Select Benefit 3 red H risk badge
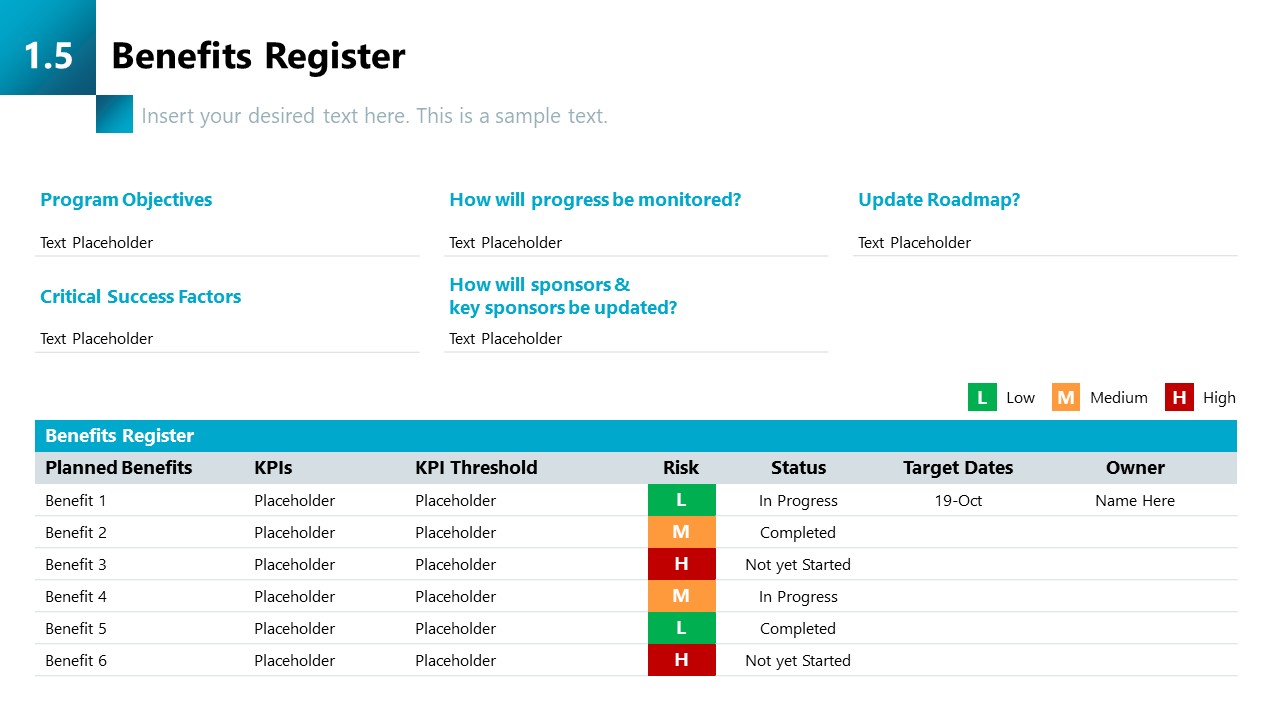The height and width of the screenshot is (720, 1280). [681, 564]
